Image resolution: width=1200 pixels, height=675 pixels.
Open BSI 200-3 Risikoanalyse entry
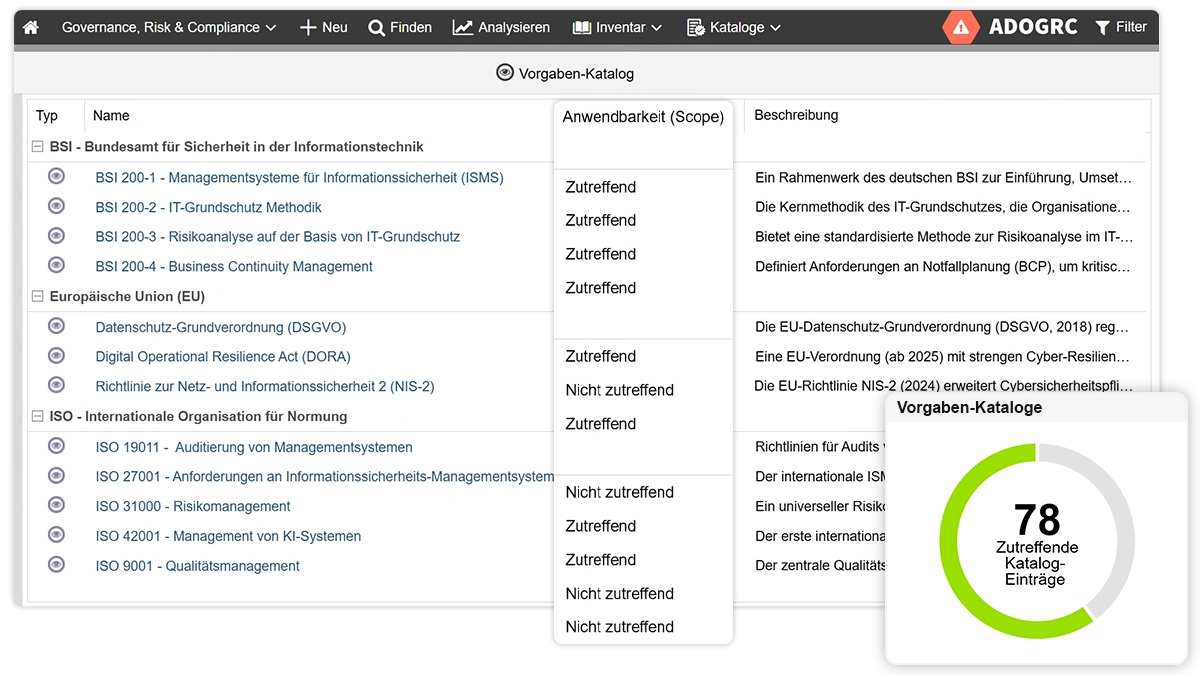pyautogui.click(x=278, y=237)
